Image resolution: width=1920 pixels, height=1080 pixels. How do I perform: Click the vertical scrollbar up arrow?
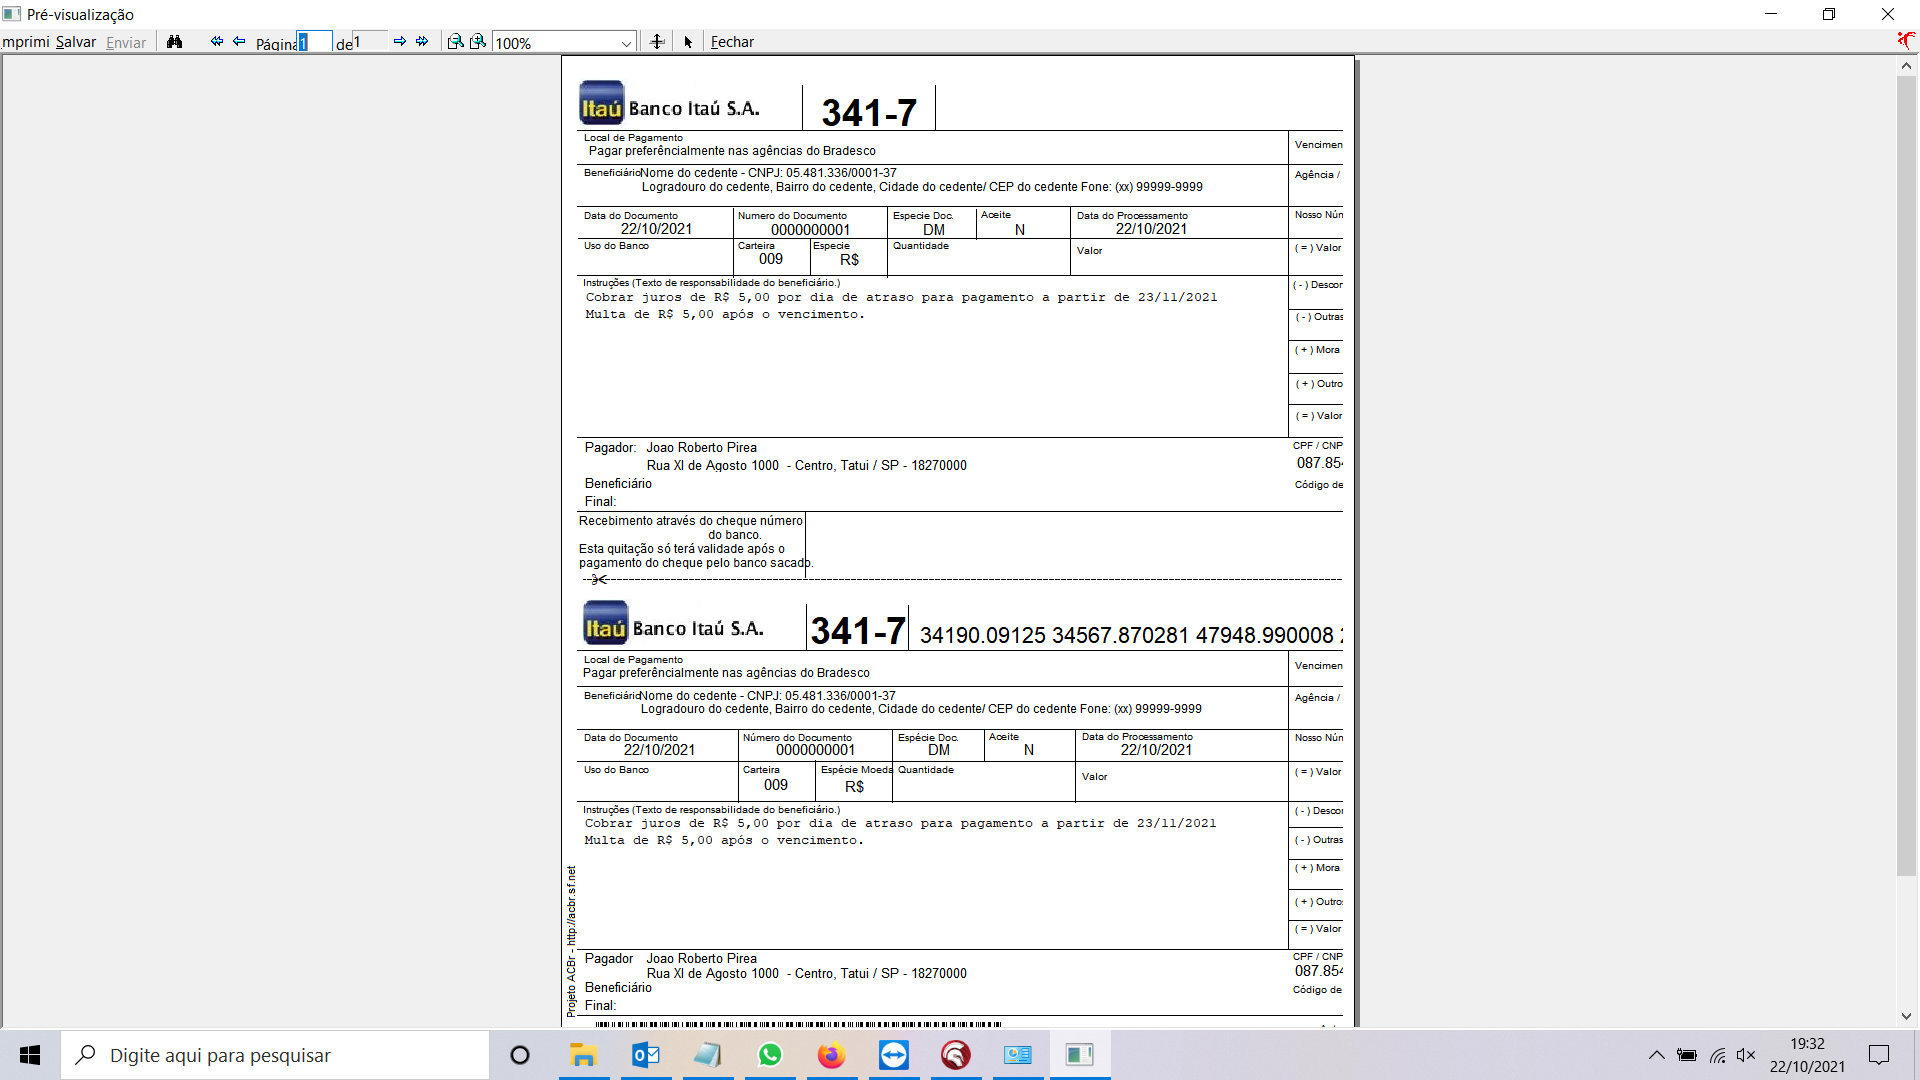tap(1906, 66)
